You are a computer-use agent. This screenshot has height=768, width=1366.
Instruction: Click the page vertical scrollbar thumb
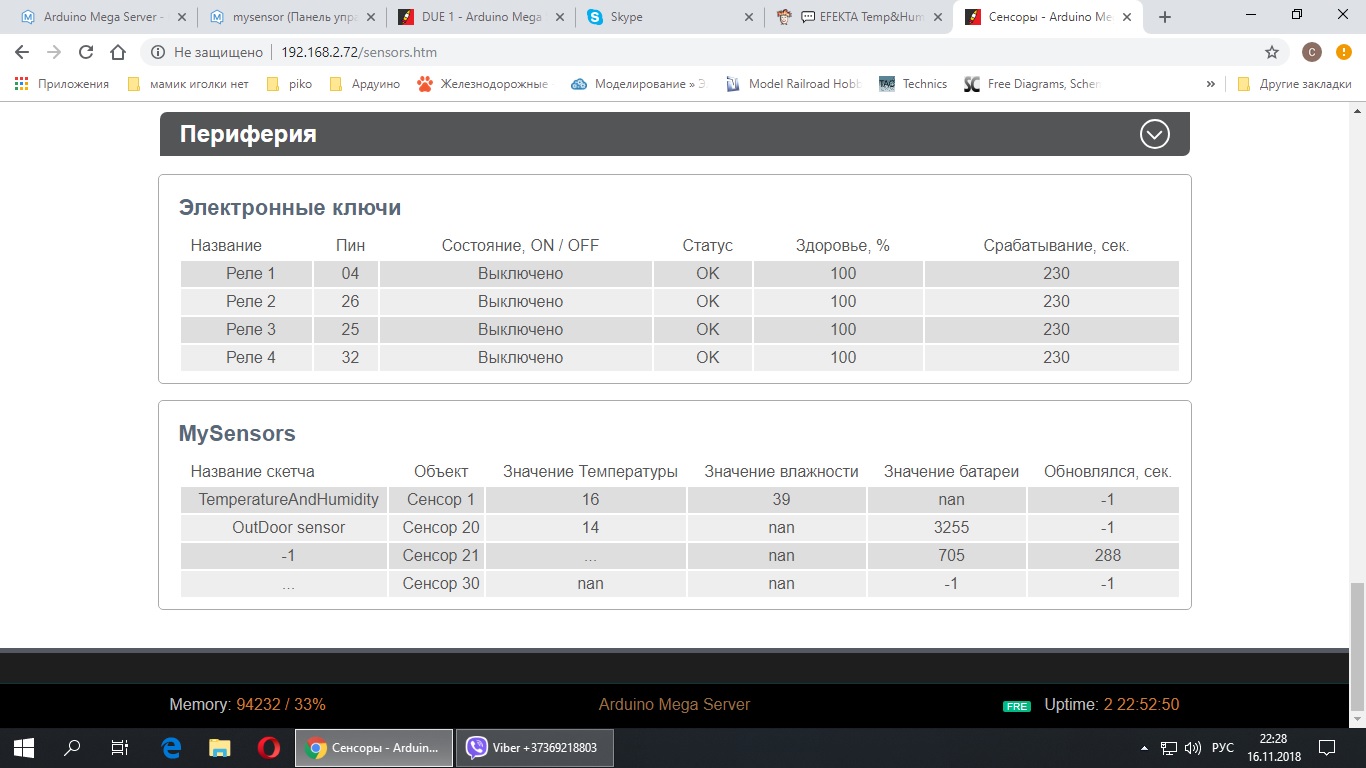tap(1357, 648)
